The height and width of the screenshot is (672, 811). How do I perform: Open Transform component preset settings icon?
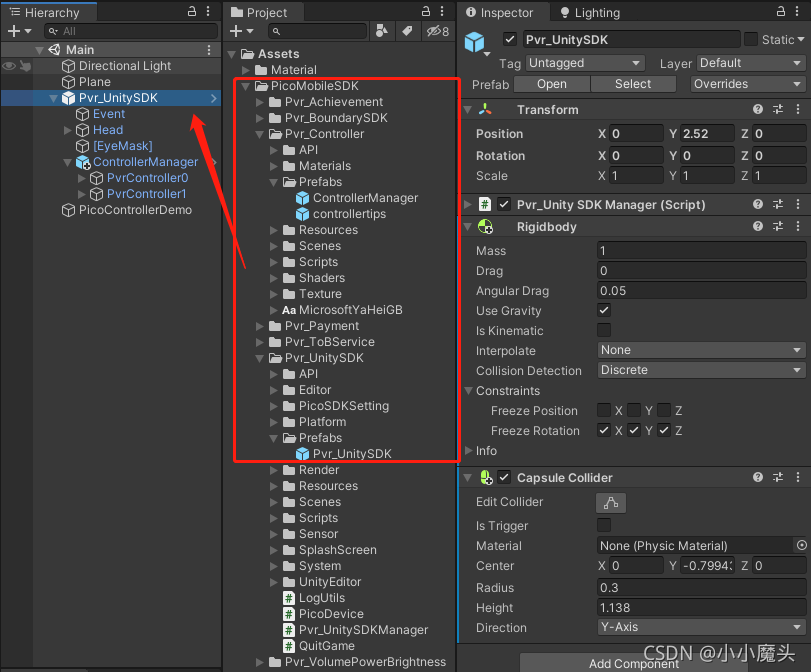click(x=778, y=109)
